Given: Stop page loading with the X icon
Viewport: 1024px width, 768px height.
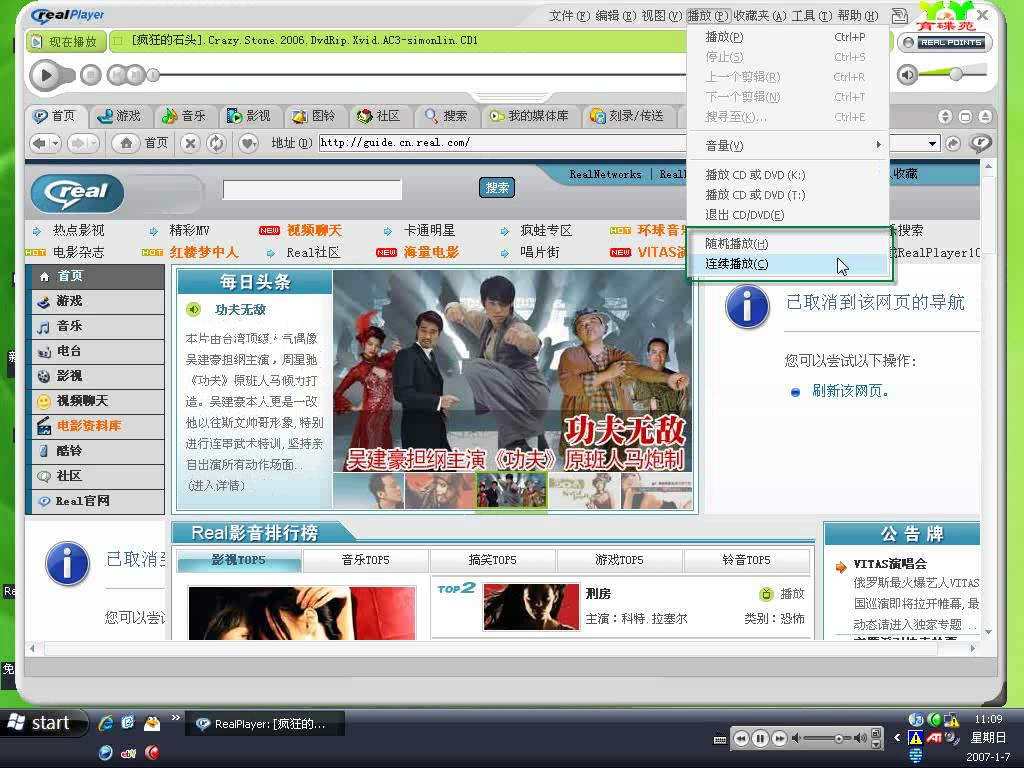Looking at the screenshot, I should click(x=190, y=143).
